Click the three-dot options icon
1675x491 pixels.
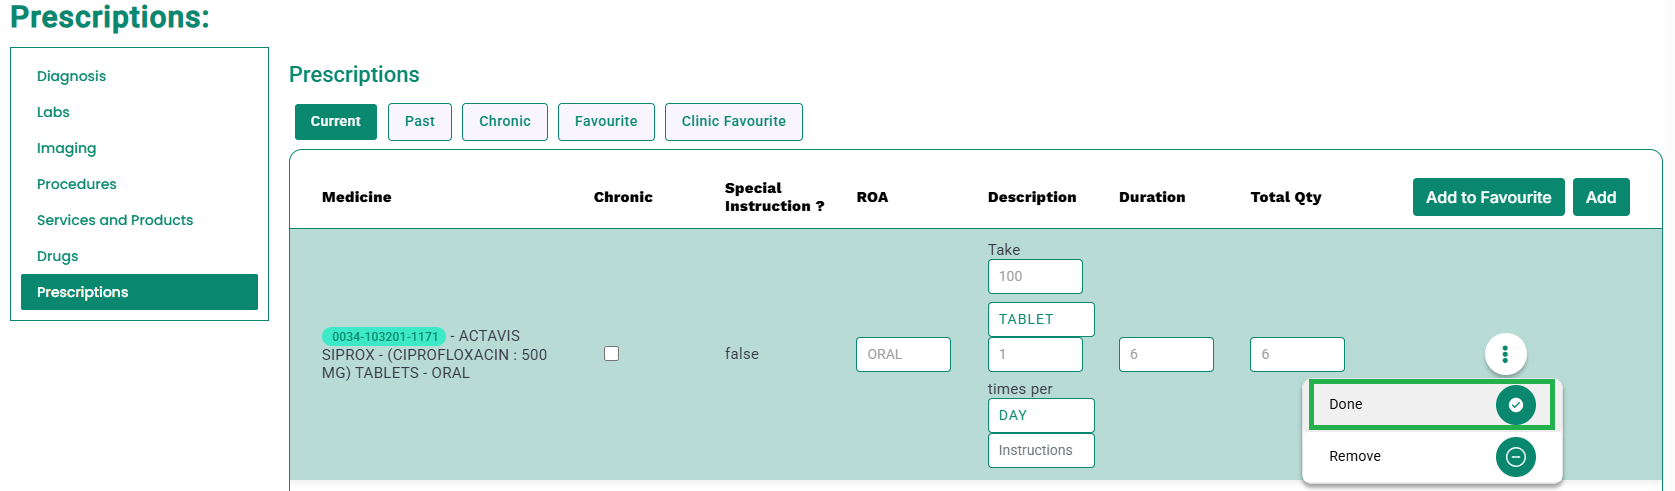1505,353
